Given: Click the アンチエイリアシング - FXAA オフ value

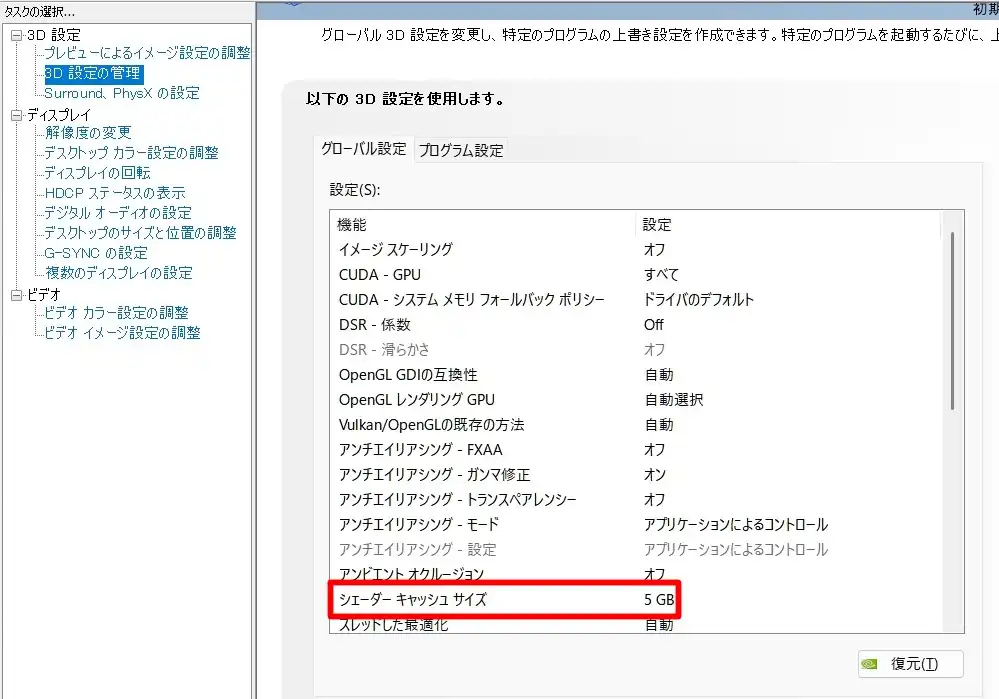Looking at the screenshot, I should 655,450.
